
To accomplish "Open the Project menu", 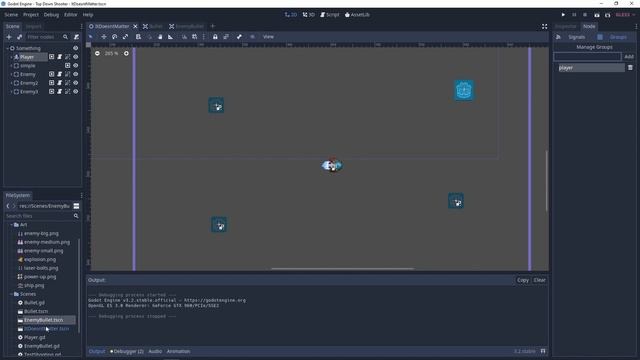I will 31,15.
